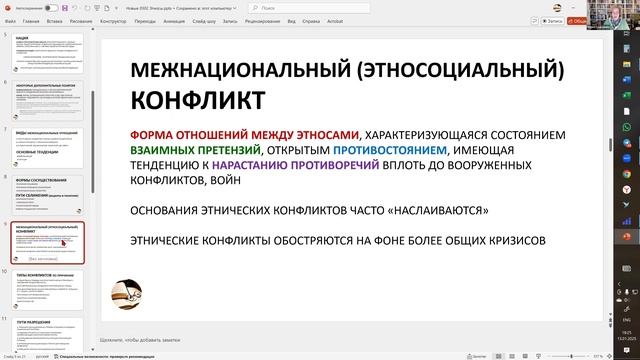Image resolution: width=640 pixels, height=360 pixels.
Task: Click the slide panel scrollbar thumb
Action: [x=93, y=142]
